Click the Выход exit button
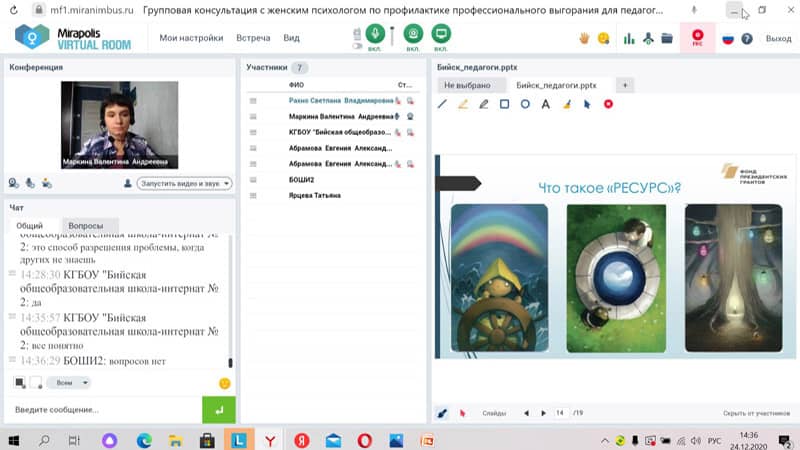 778,38
